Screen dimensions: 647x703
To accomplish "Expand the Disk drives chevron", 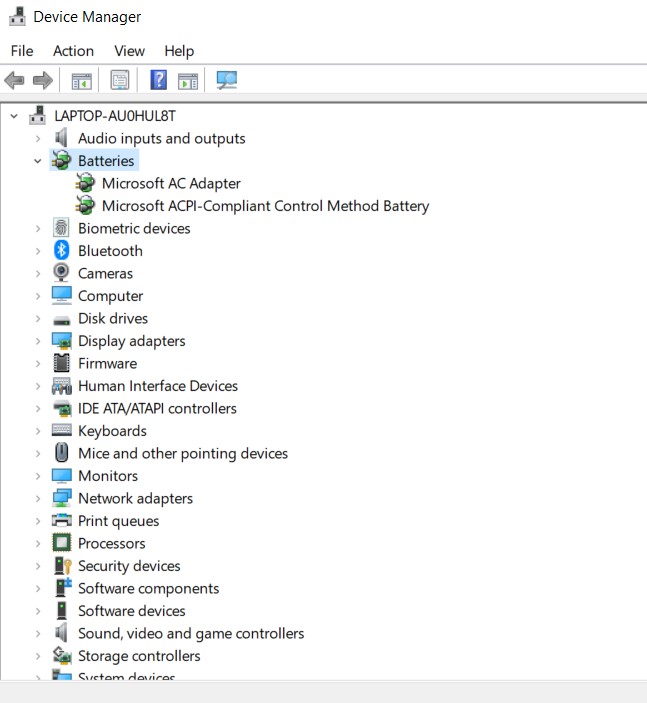I will point(38,318).
